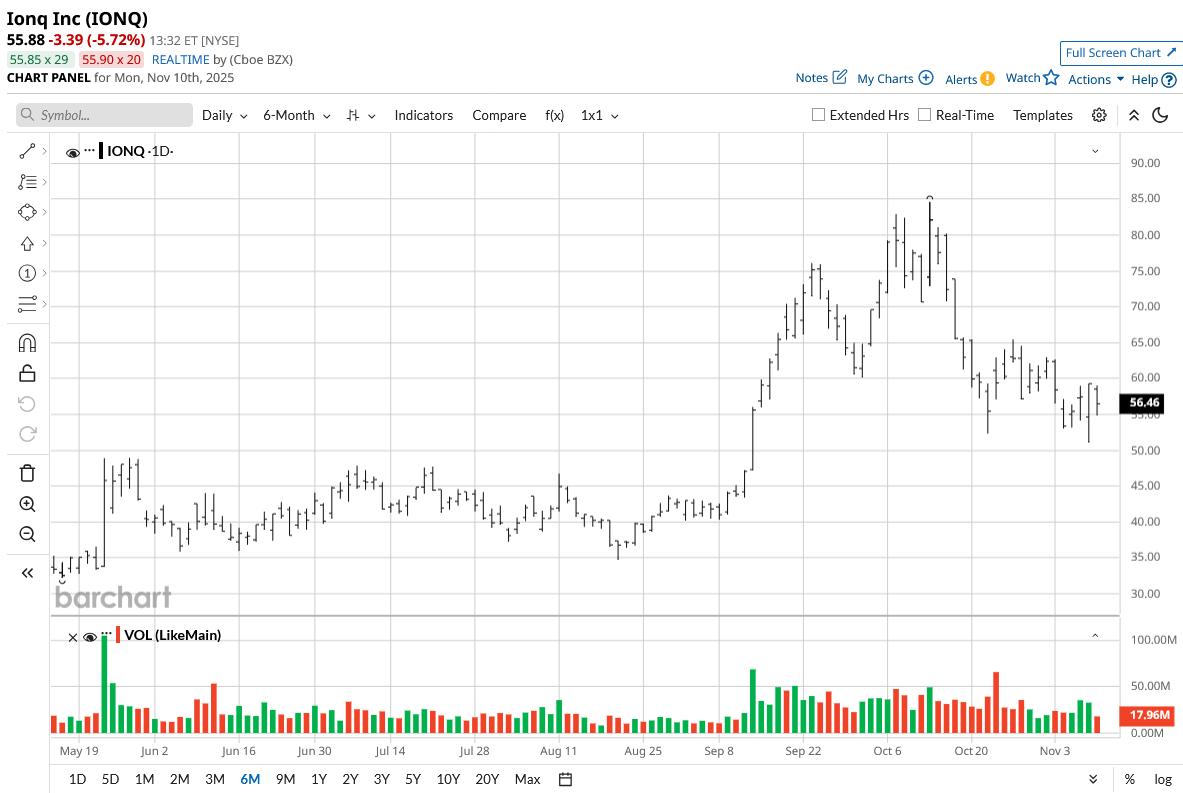
Task: Select the 1Y range
Action: point(319,779)
